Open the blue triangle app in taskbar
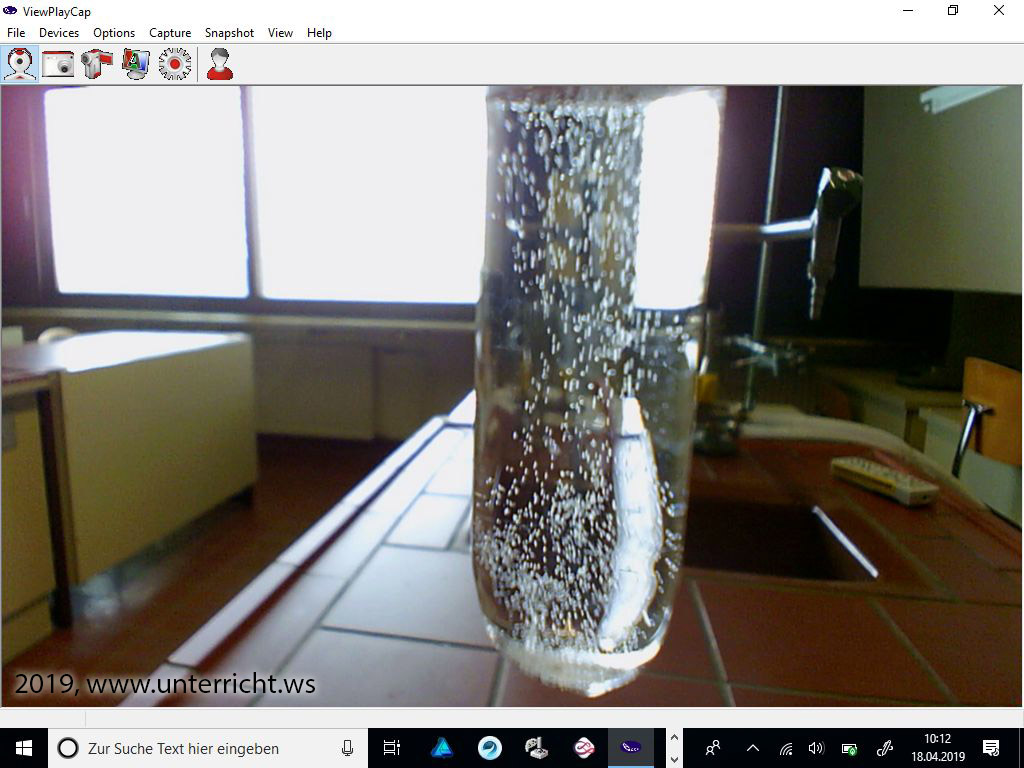The width and height of the screenshot is (1024, 768). point(442,748)
